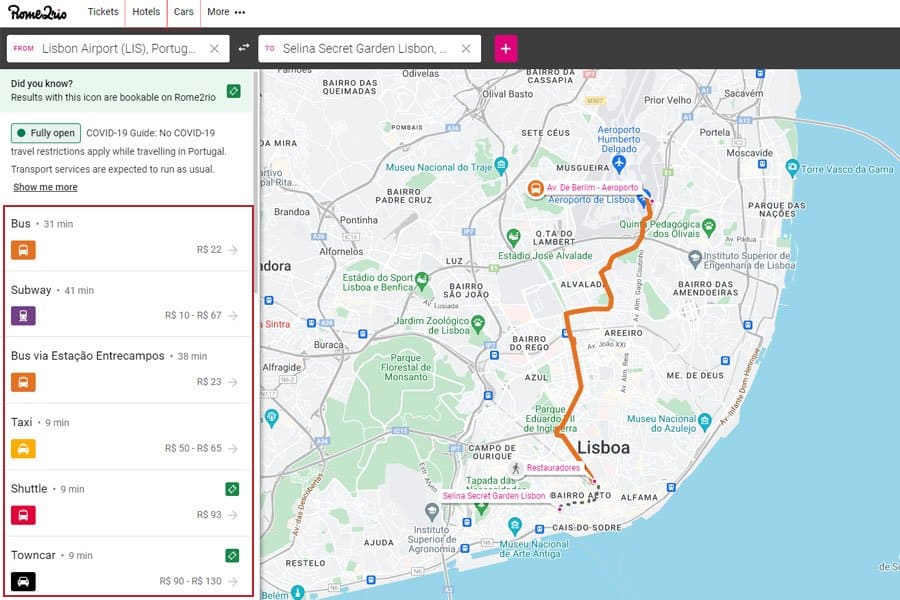Click the results panel scrollbar
The width and height of the screenshot is (900, 600).
tap(256, 181)
